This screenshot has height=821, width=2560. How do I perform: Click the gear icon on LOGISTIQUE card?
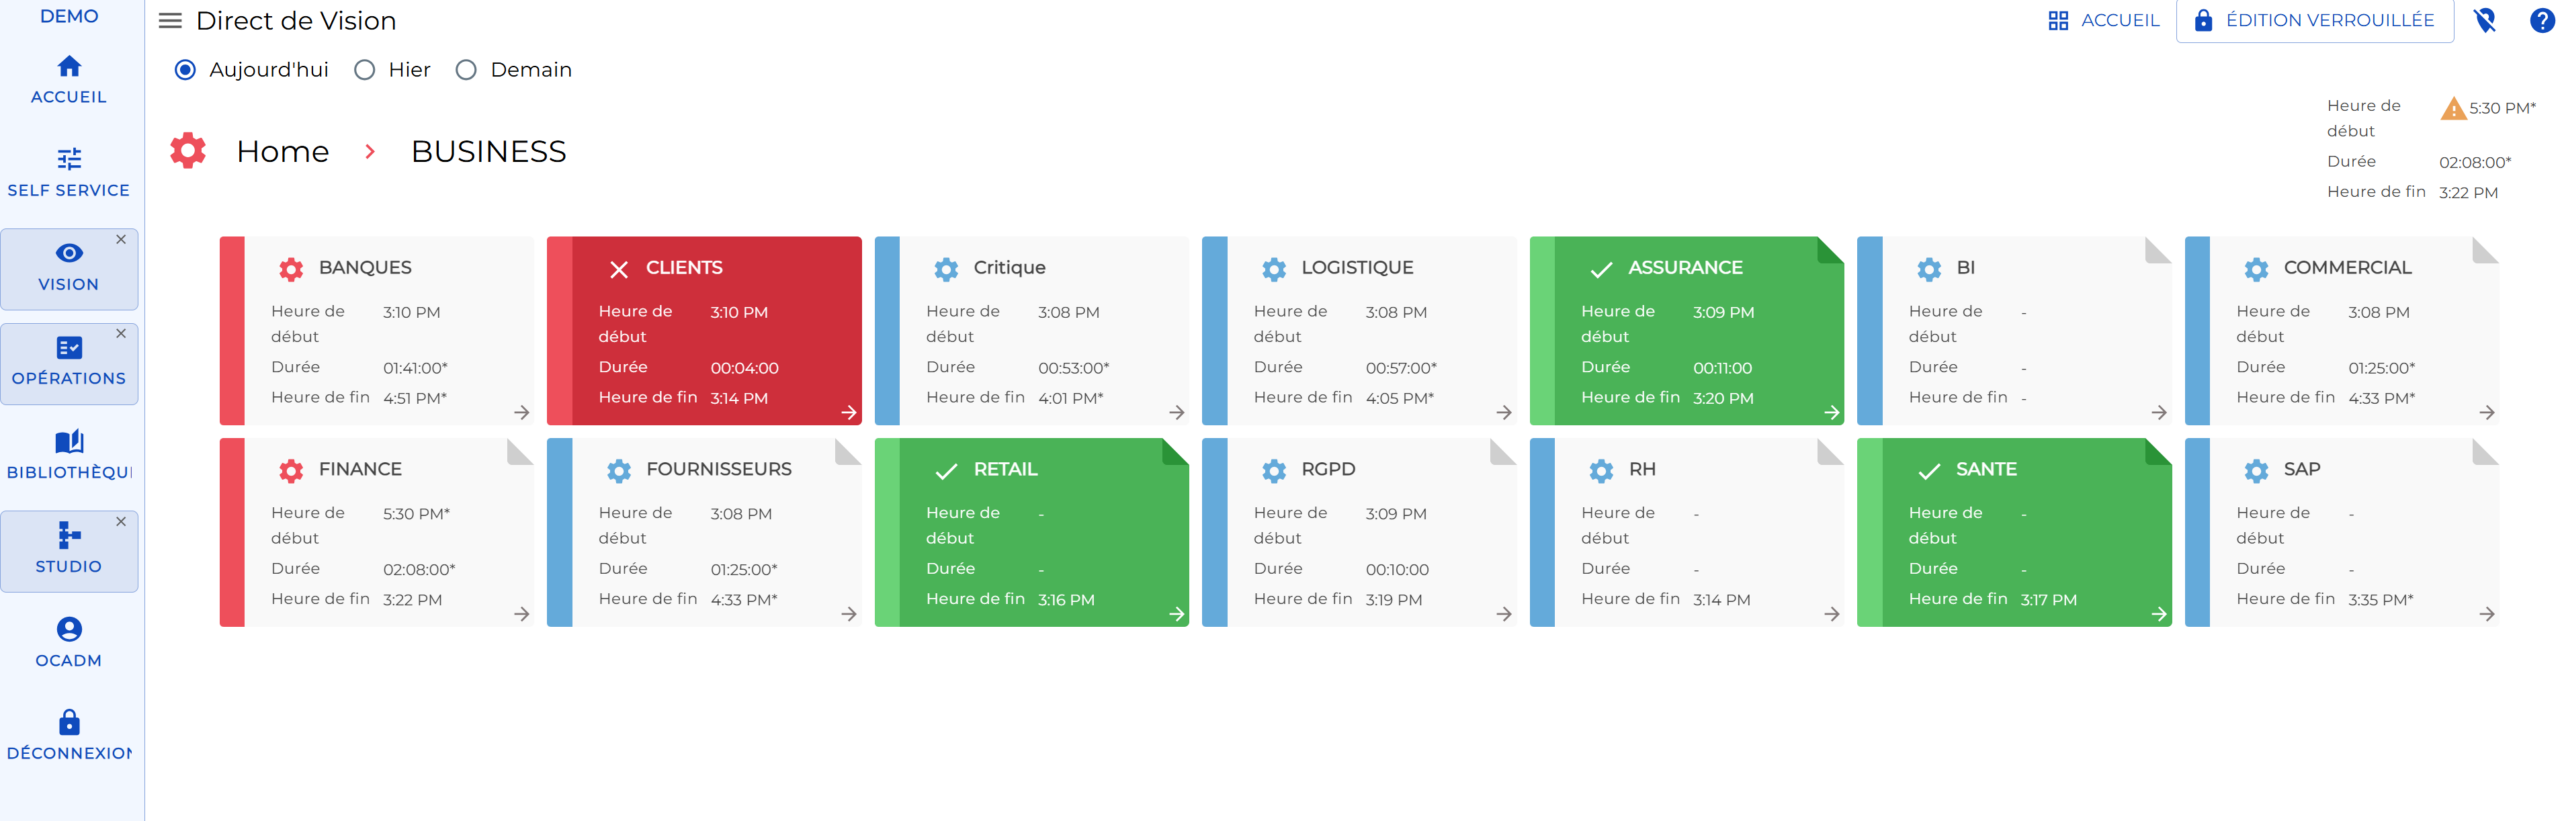pyautogui.click(x=1274, y=268)
